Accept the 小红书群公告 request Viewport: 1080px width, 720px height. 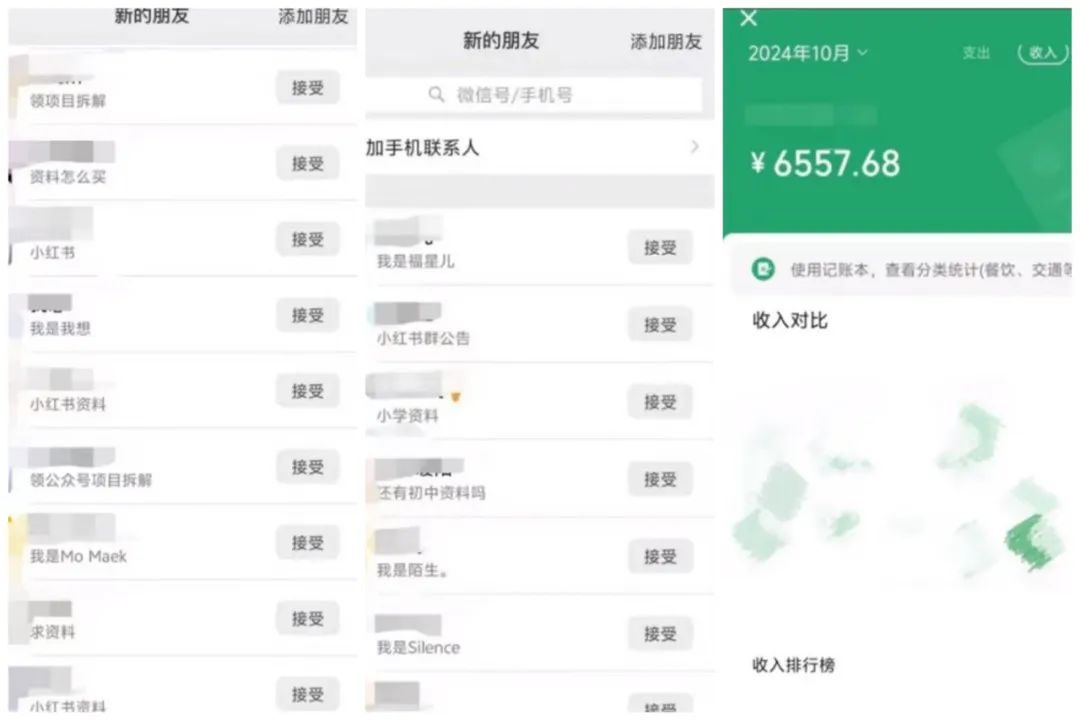click(660, 325)
